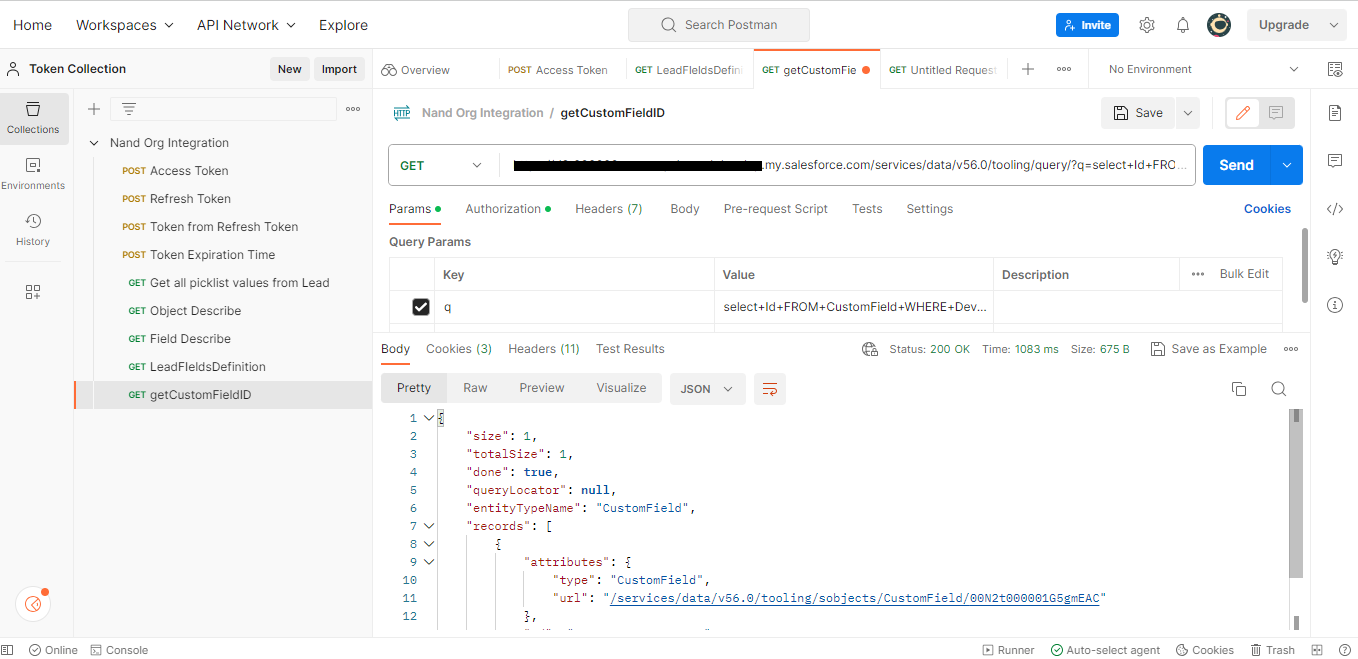Image resolution: width=1358 pixels, height=659 pixels.
Task: Open a new request tab with plus icon
Action: 1028,69
